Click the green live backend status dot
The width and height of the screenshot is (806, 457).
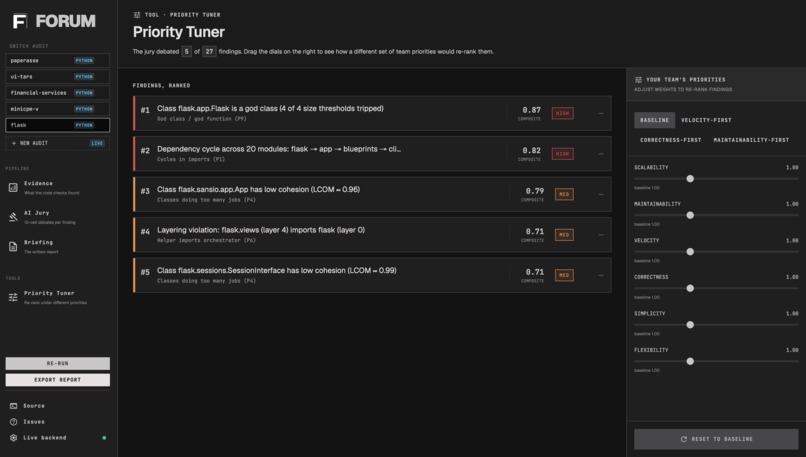104,437
